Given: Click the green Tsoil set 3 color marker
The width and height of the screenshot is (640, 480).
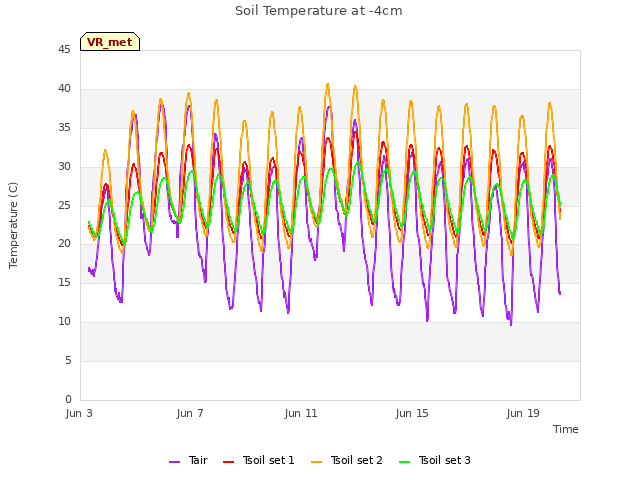Looking at the screenshot, I should pos(405,462).
